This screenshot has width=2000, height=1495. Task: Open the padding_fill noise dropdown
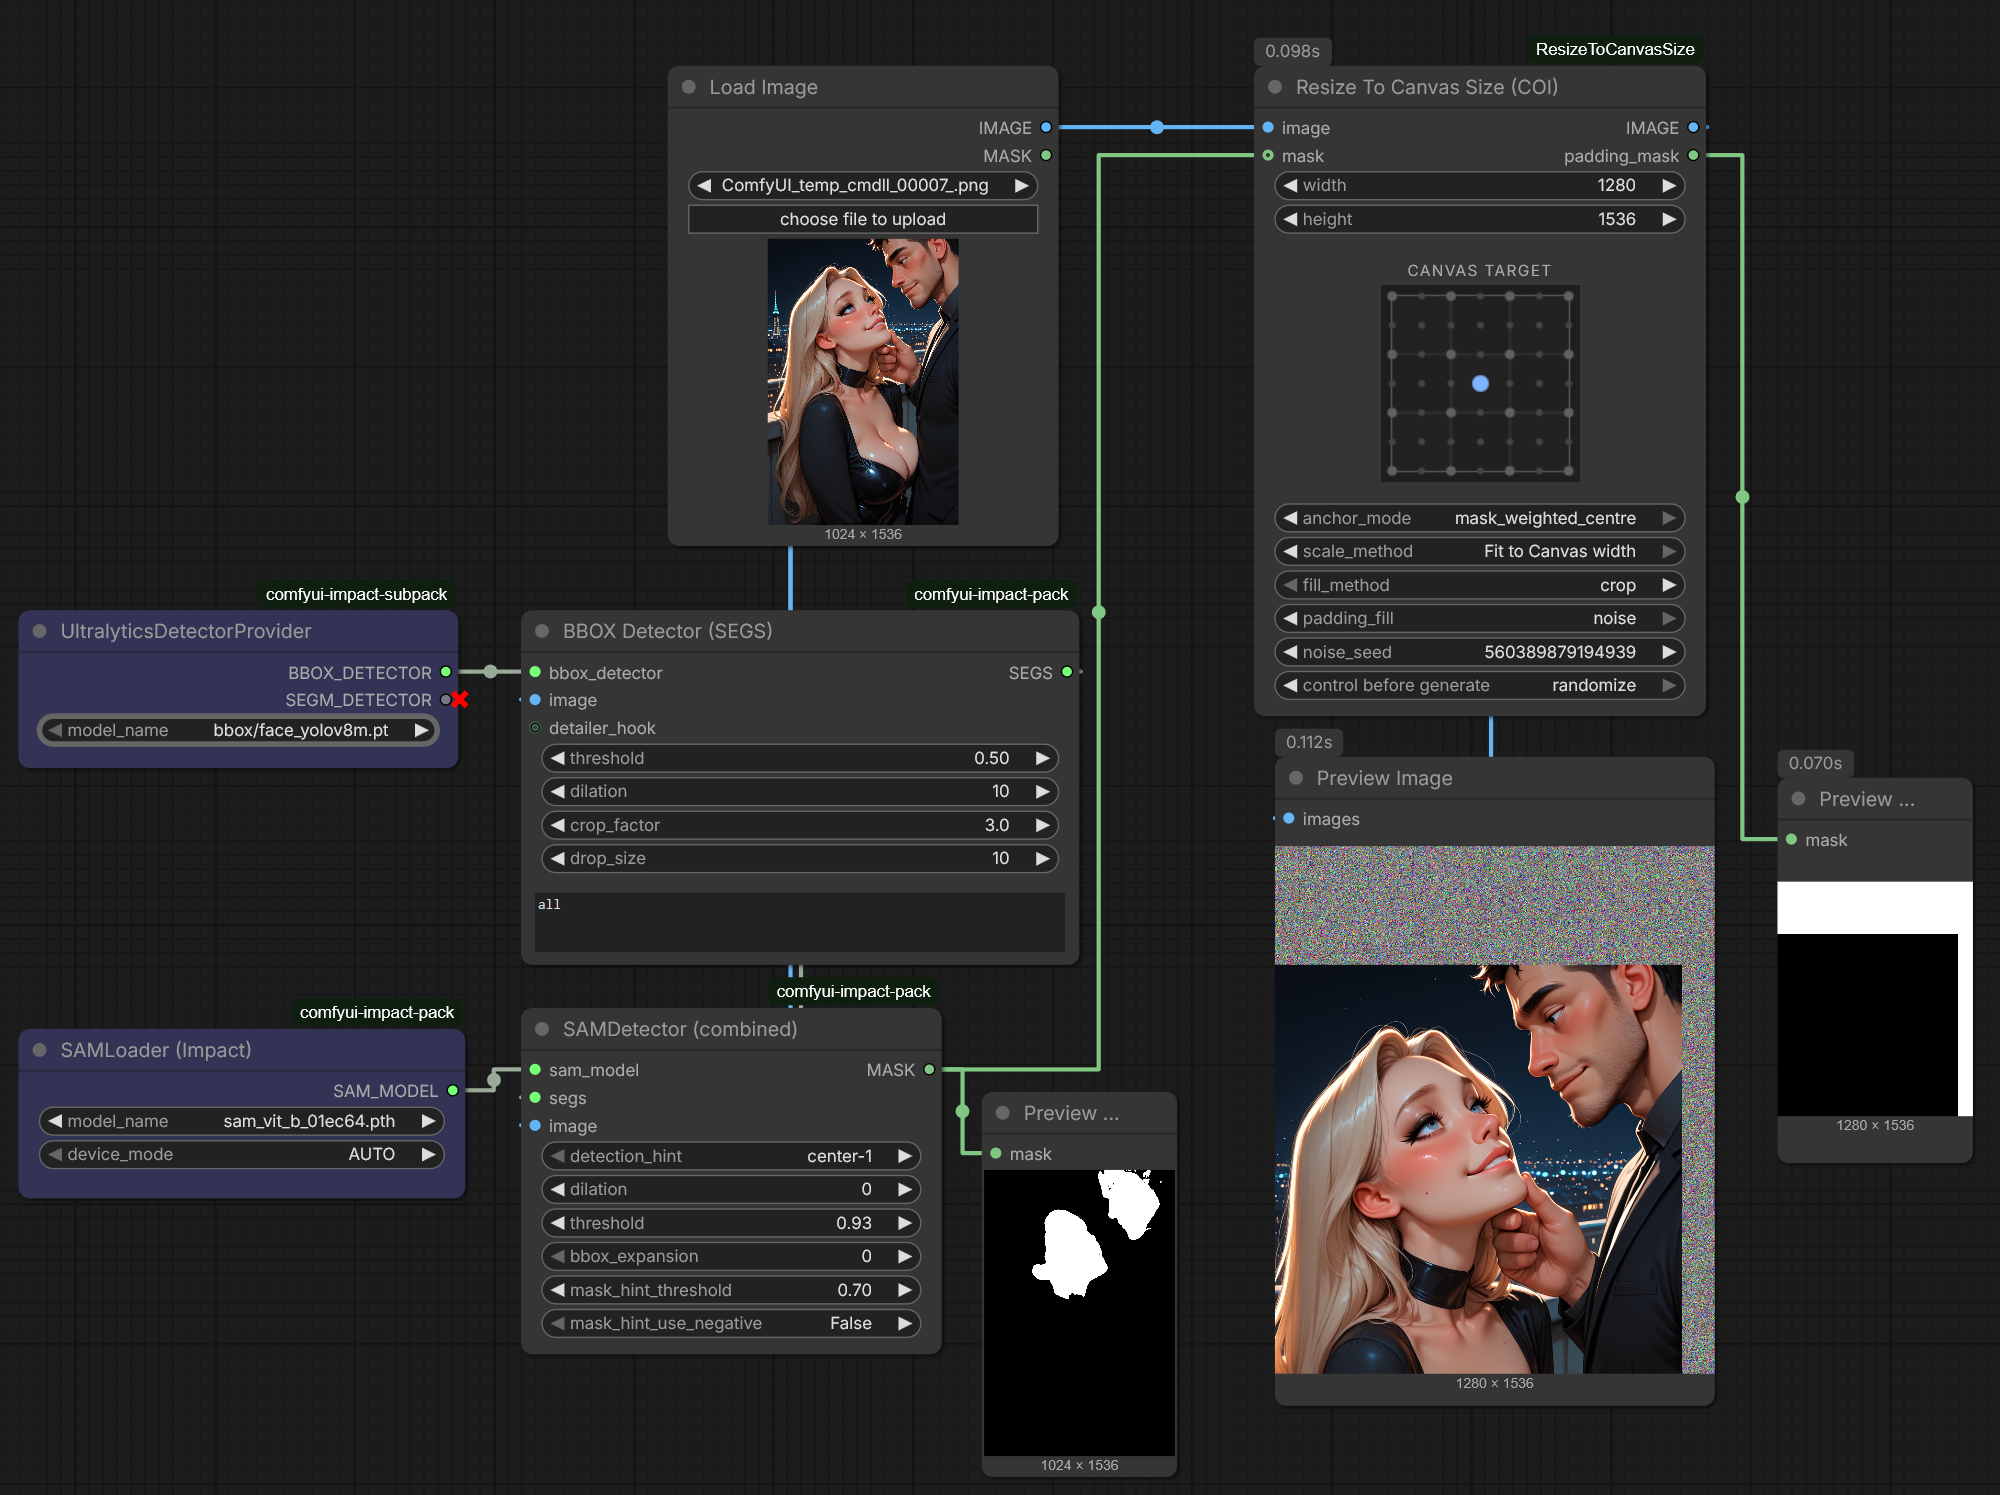1479,618
